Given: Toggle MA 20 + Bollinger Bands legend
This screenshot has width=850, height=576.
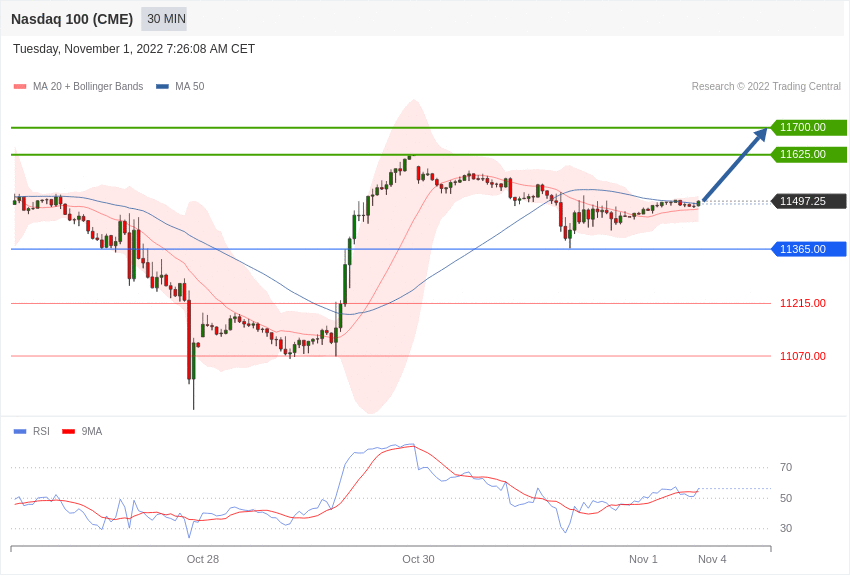Looking at the screenshot, I should tap(79, 86).
